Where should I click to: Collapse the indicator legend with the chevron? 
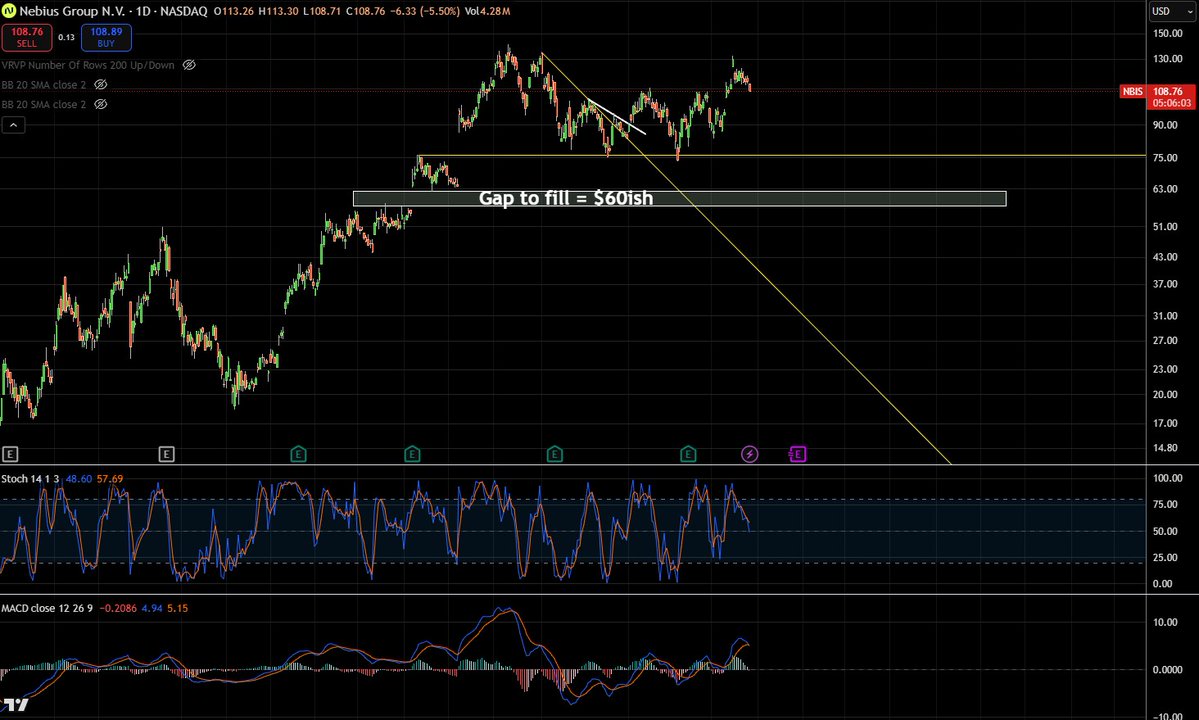[13, 125]
